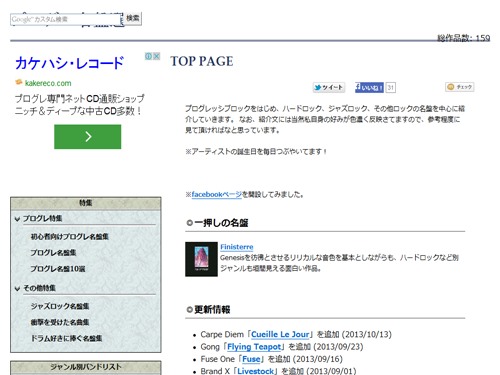Click the 総作品数: 159 counter text

(464, 38)
